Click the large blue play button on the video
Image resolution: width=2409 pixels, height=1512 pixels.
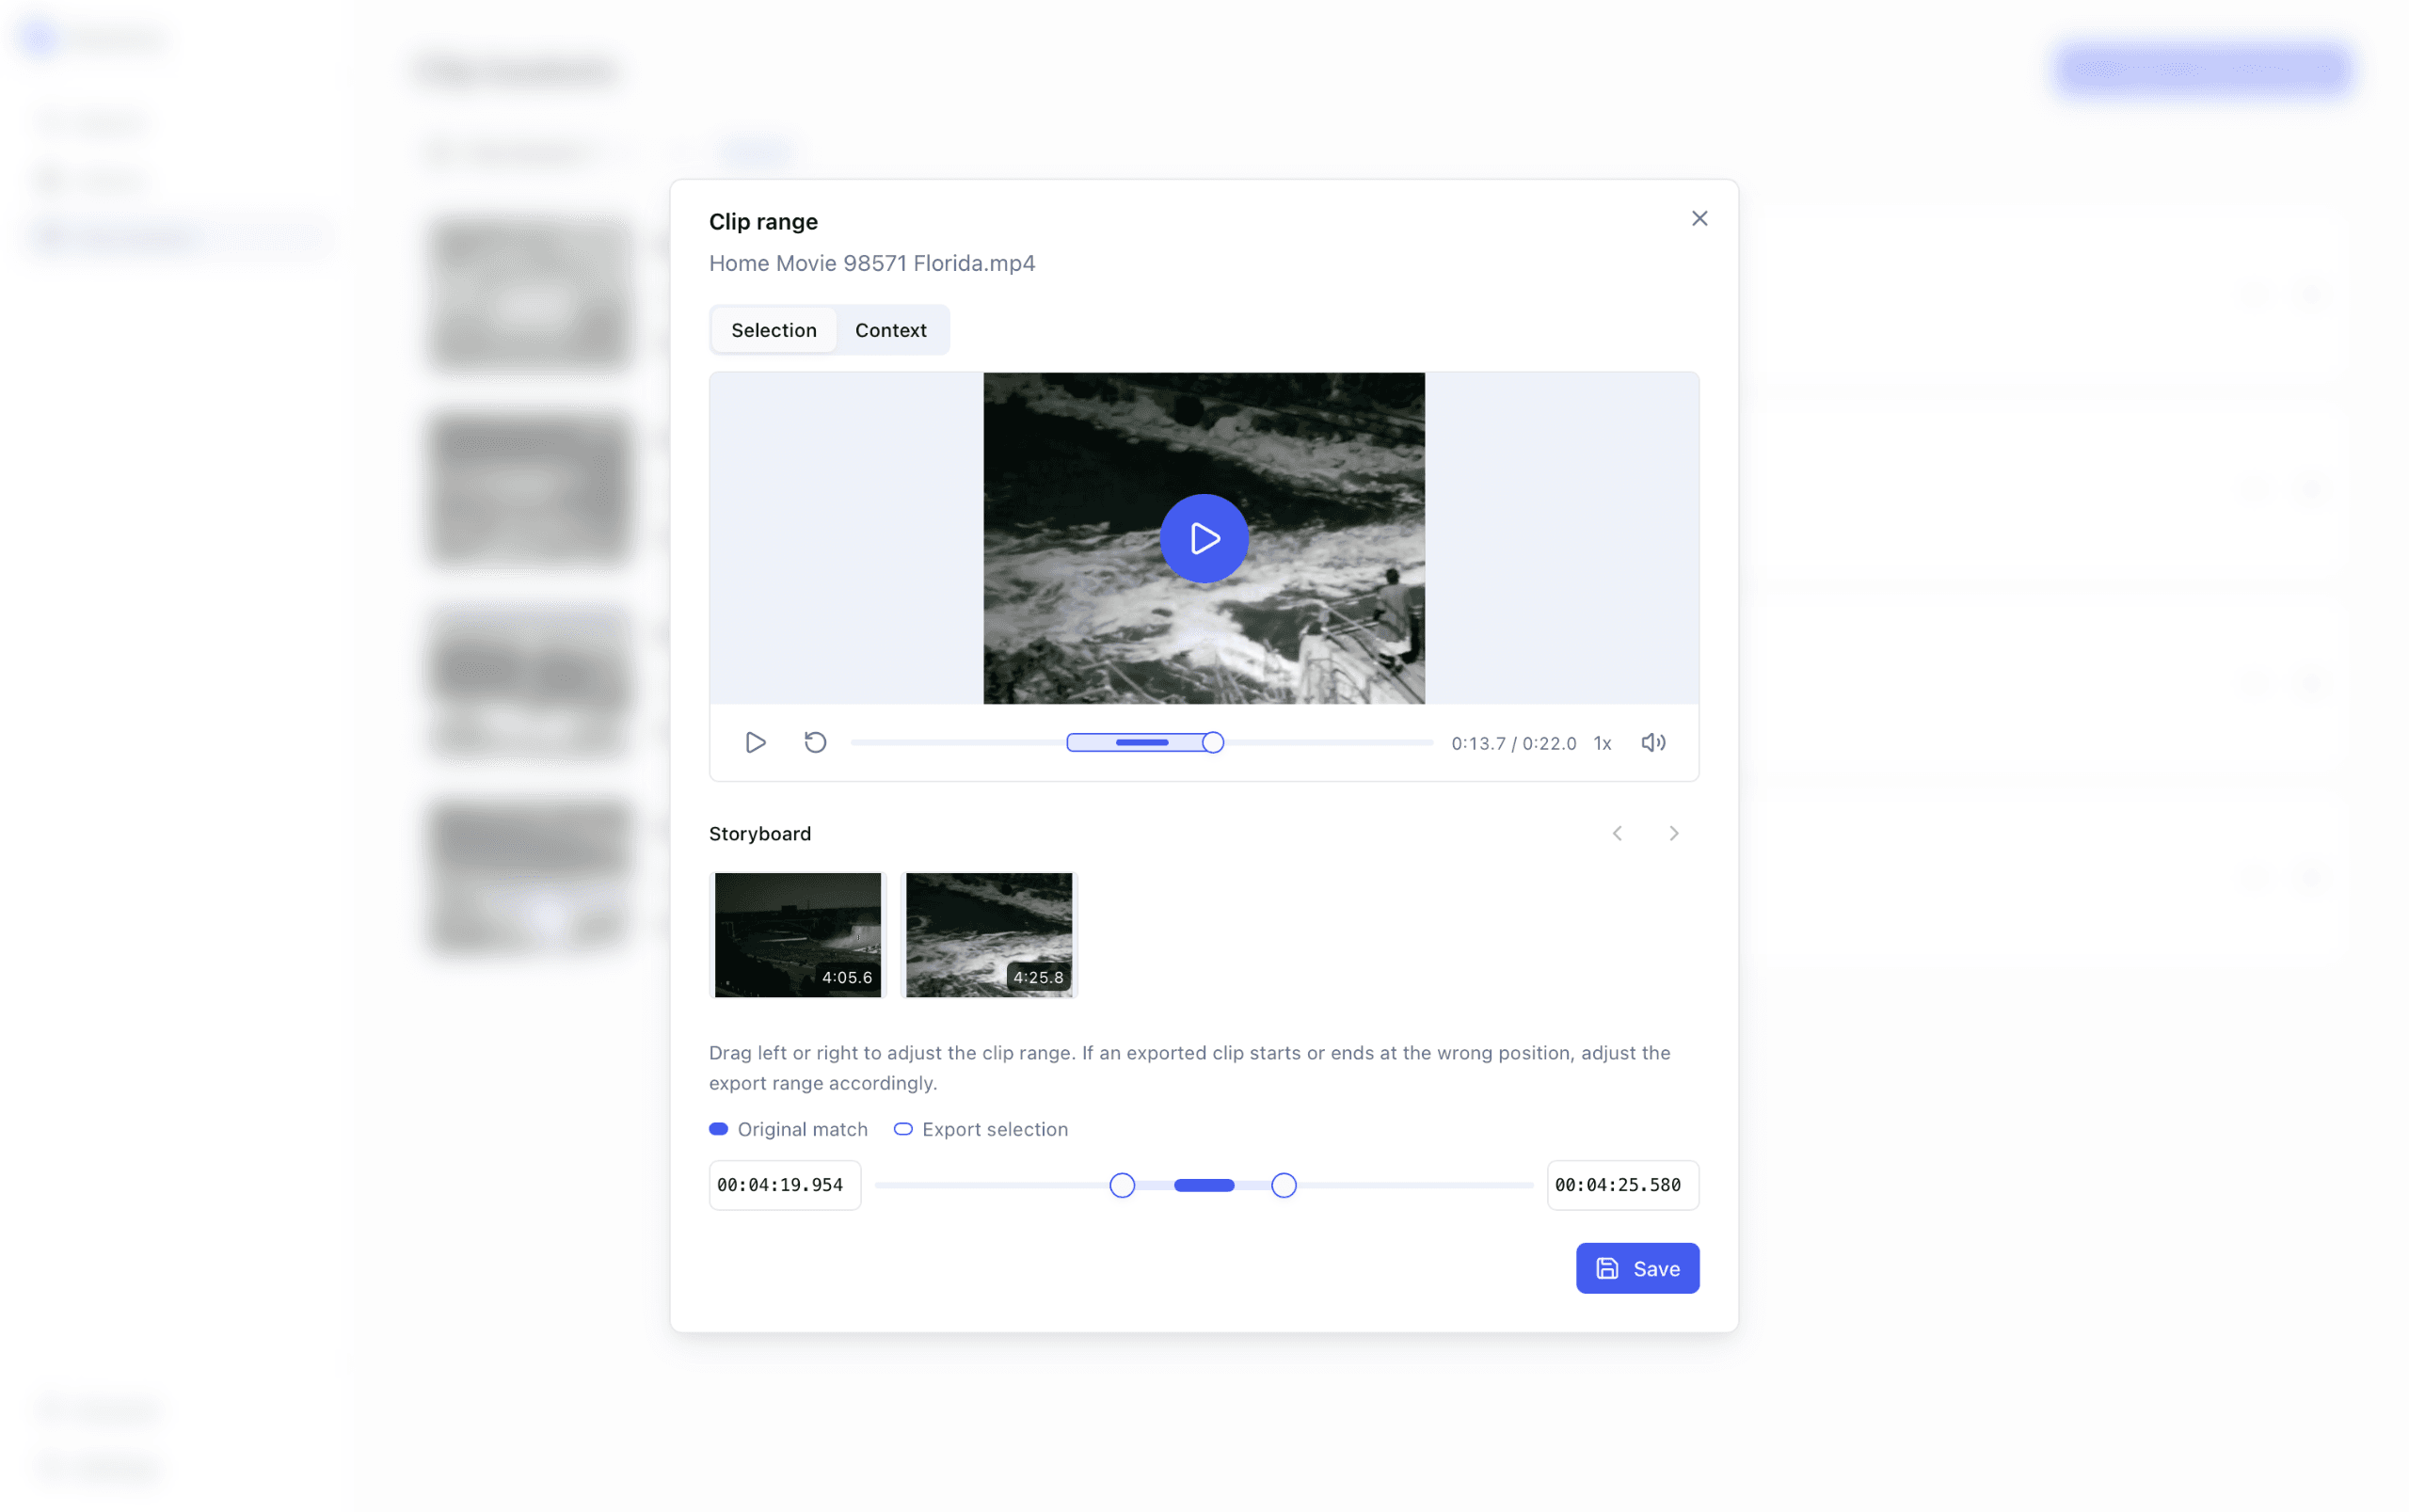click(x=1204, y=538)
